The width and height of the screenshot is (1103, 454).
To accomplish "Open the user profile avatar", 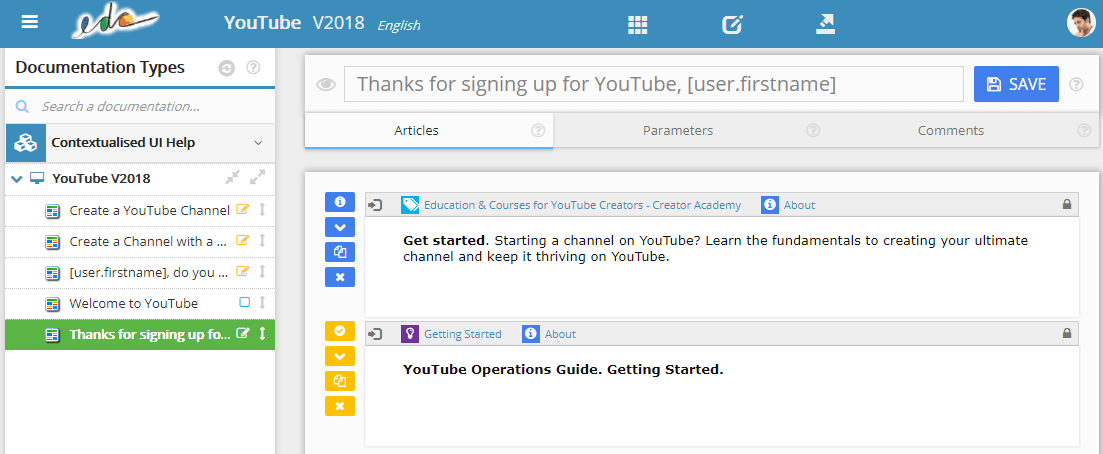I will click(x=1081, y=23).
